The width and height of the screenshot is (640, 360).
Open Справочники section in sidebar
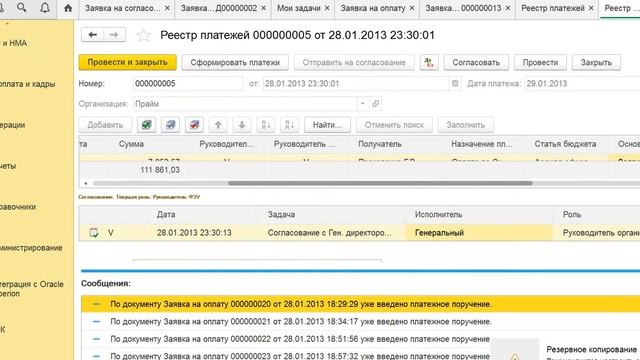(18, 207)
